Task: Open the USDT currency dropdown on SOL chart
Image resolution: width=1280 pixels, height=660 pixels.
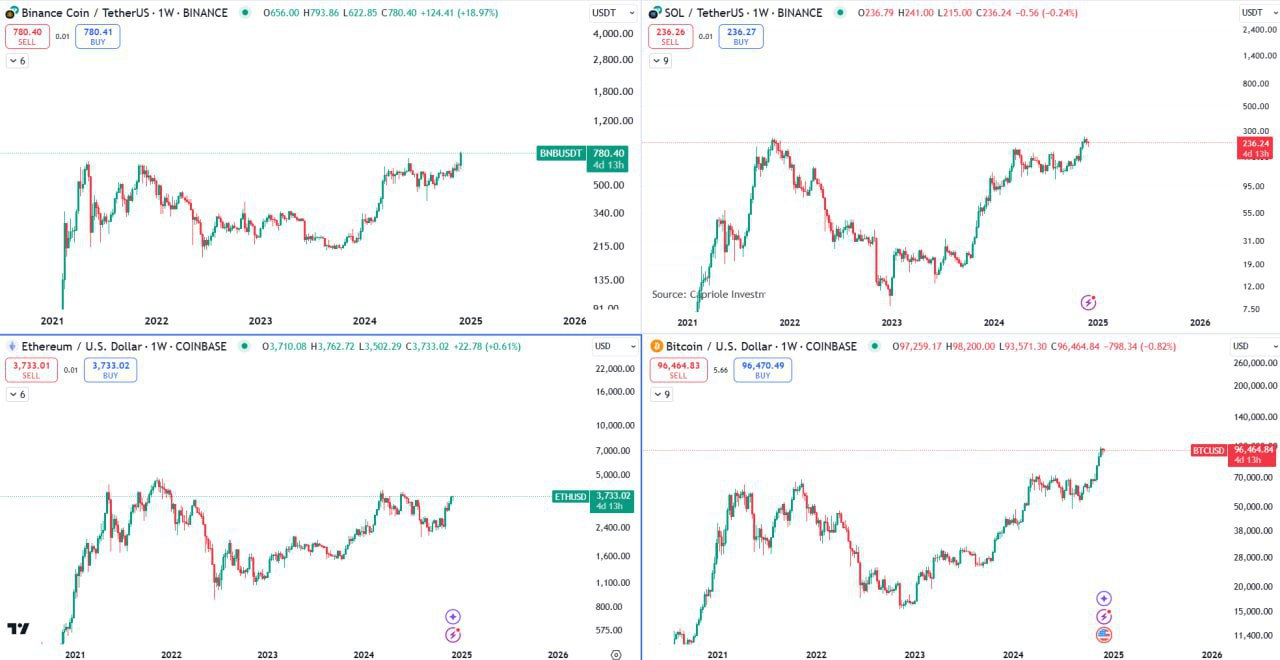Action: coord(1253,13)
